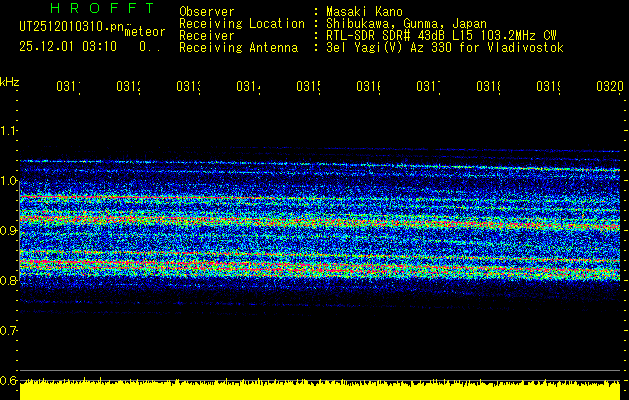Click the location Shibukawa, Gunma, Japan
Image resolution: width=629 pixels, height=400 pixels.
click(406, 24)
